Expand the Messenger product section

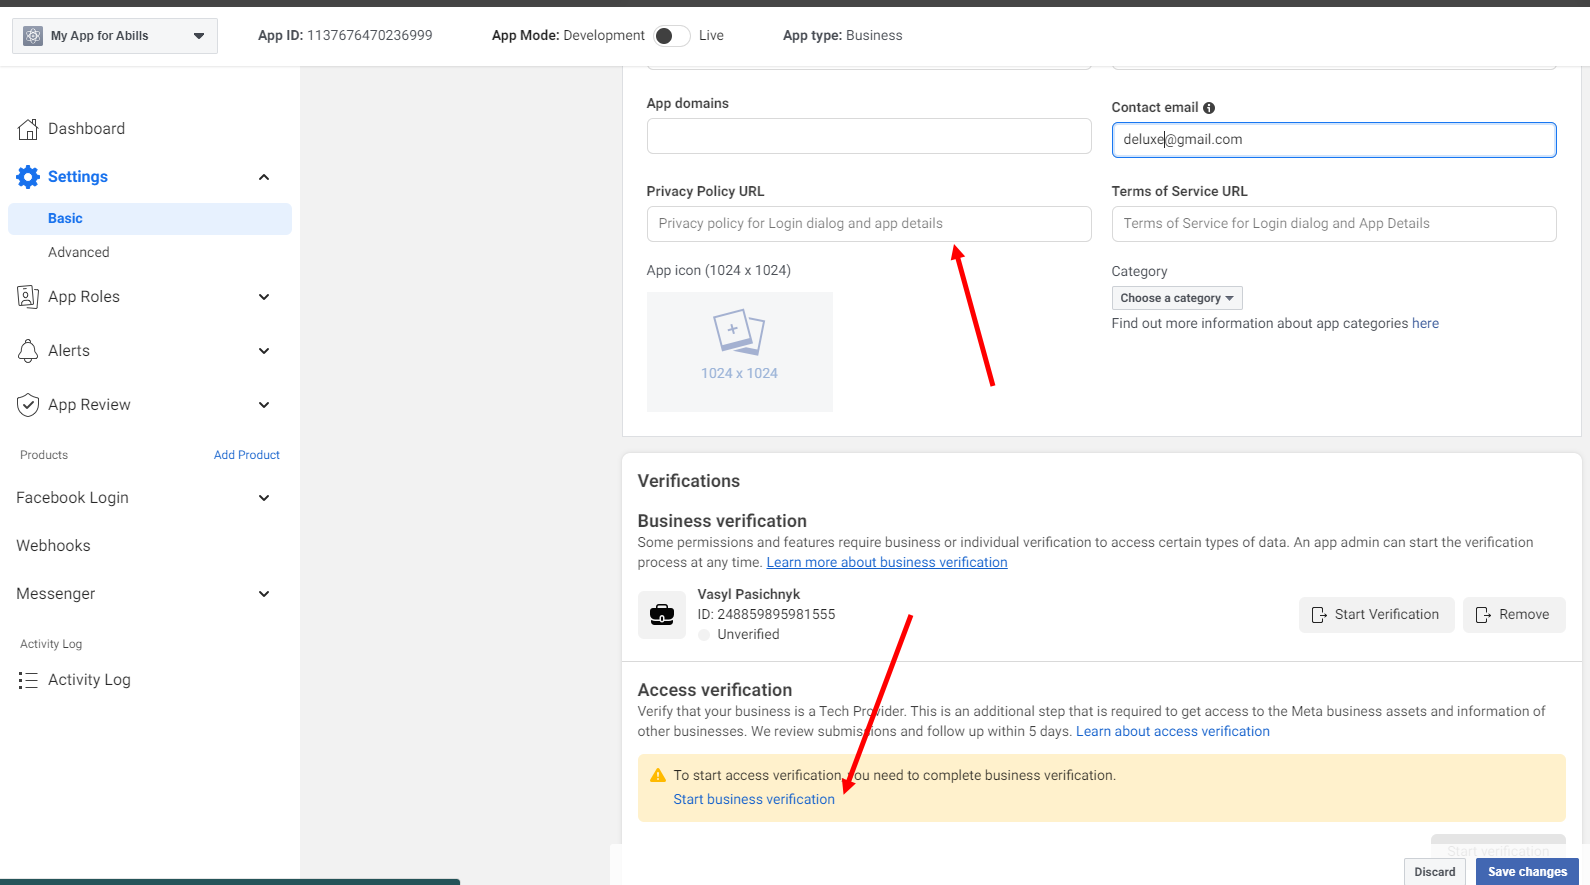[x=263, y=594]
